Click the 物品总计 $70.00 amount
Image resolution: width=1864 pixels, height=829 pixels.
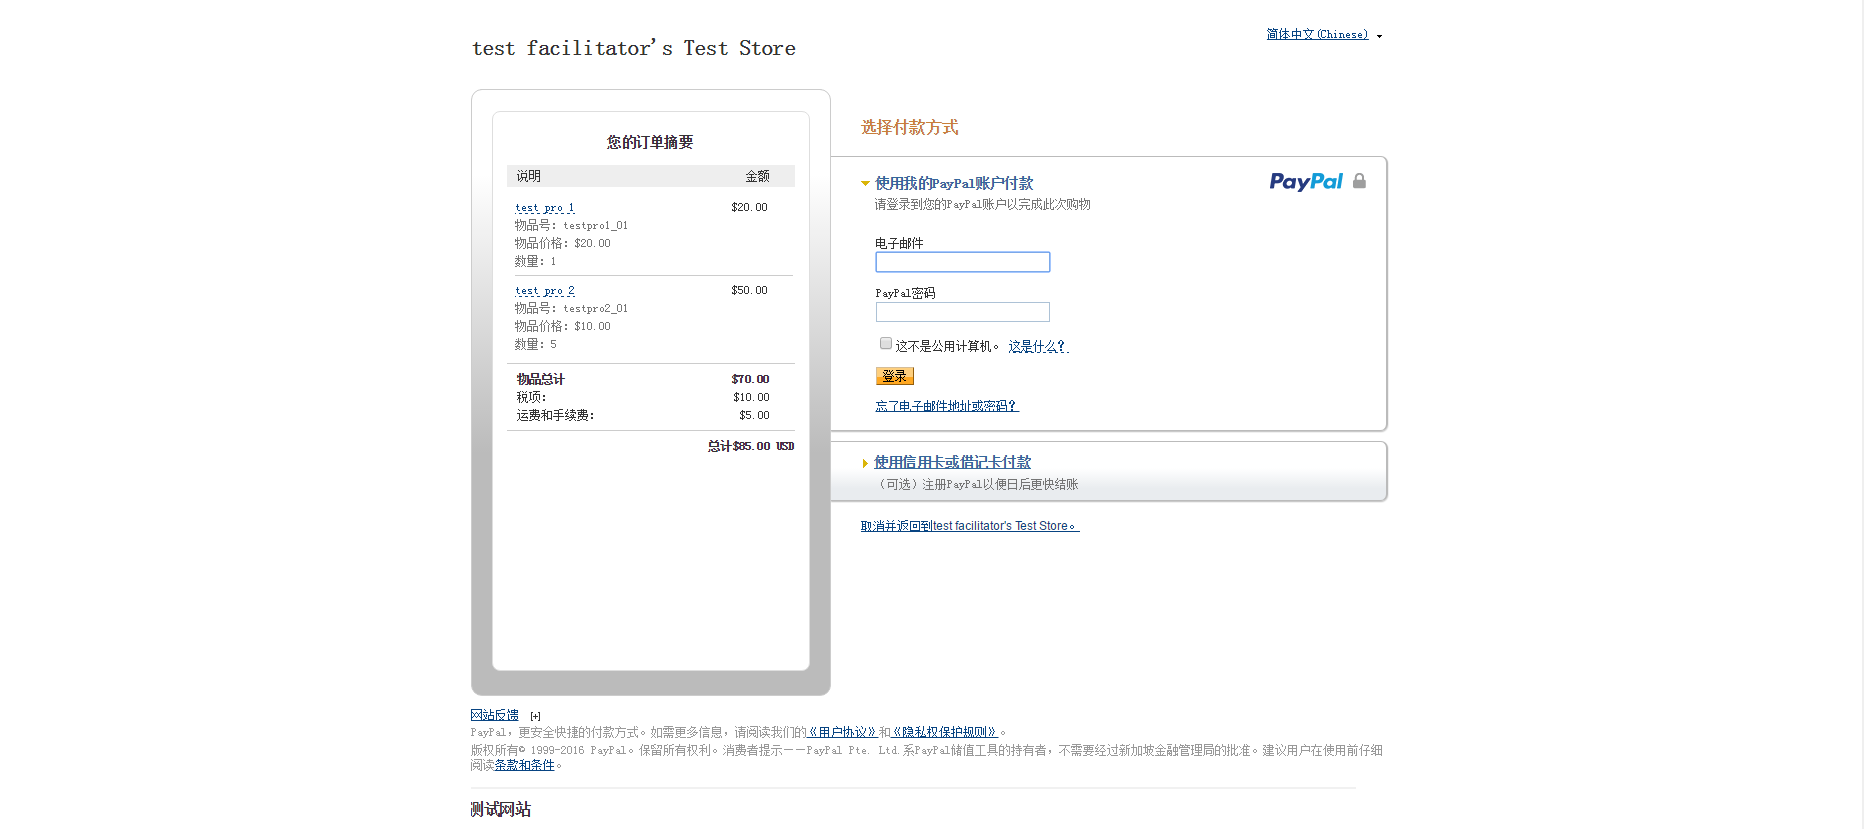tap(750, 379)
